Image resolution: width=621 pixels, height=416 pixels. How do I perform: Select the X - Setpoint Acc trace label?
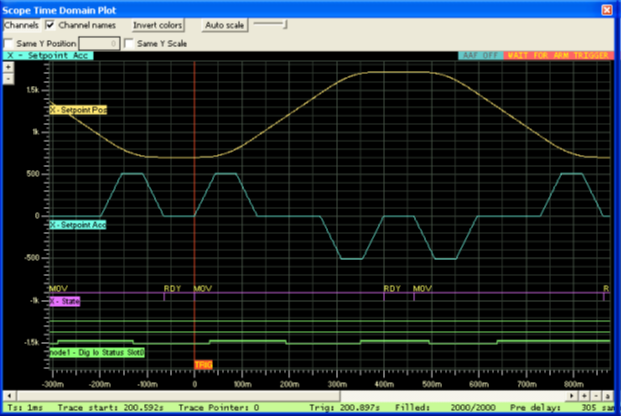pyautogui.click(x=78, y=225)
